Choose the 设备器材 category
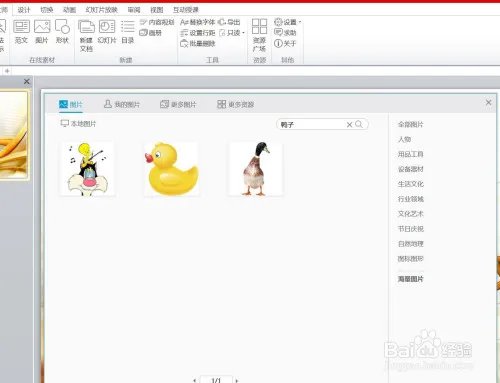 (x=411, y=169)
